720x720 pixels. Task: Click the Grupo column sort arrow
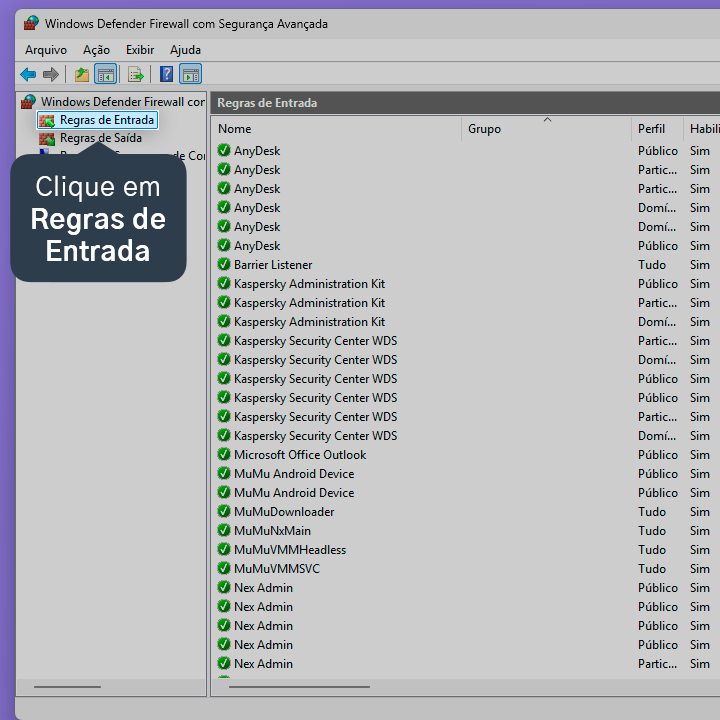click(547, 119)
